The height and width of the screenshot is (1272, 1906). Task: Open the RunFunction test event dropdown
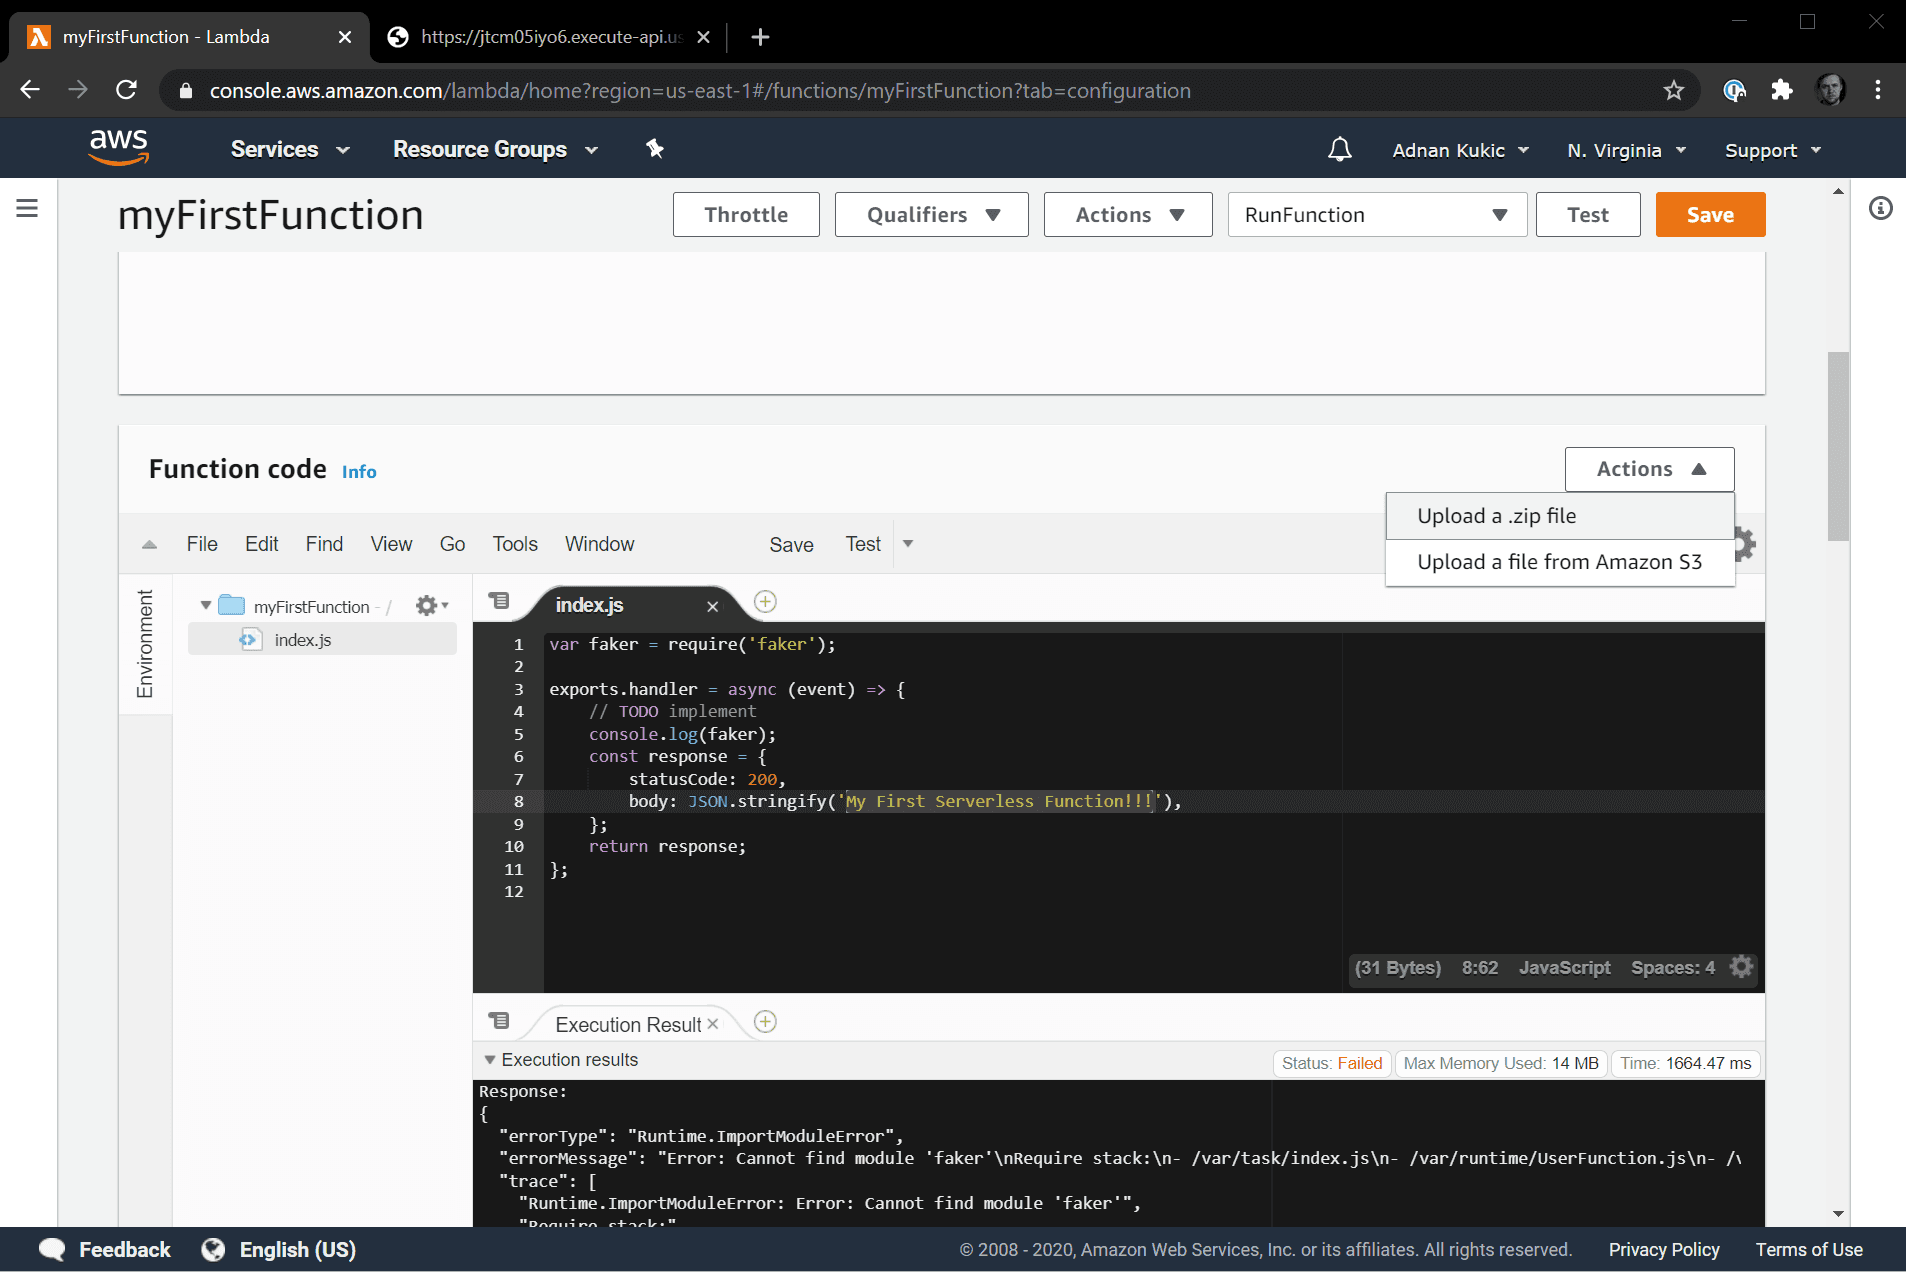pos(1376,215)
